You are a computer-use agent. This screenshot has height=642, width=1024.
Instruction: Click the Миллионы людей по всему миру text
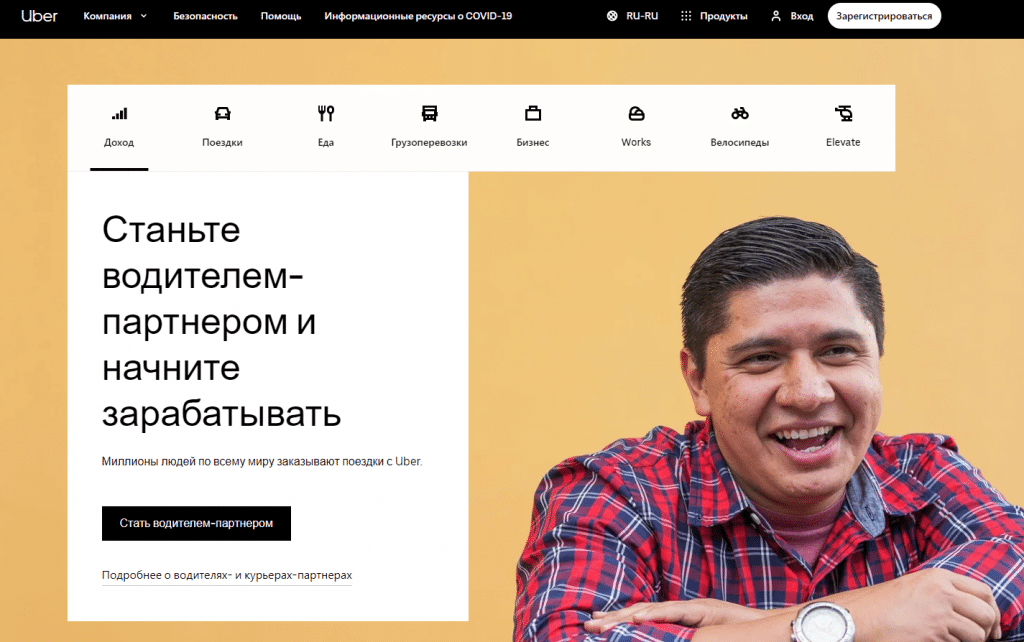(x=262, y=461)
